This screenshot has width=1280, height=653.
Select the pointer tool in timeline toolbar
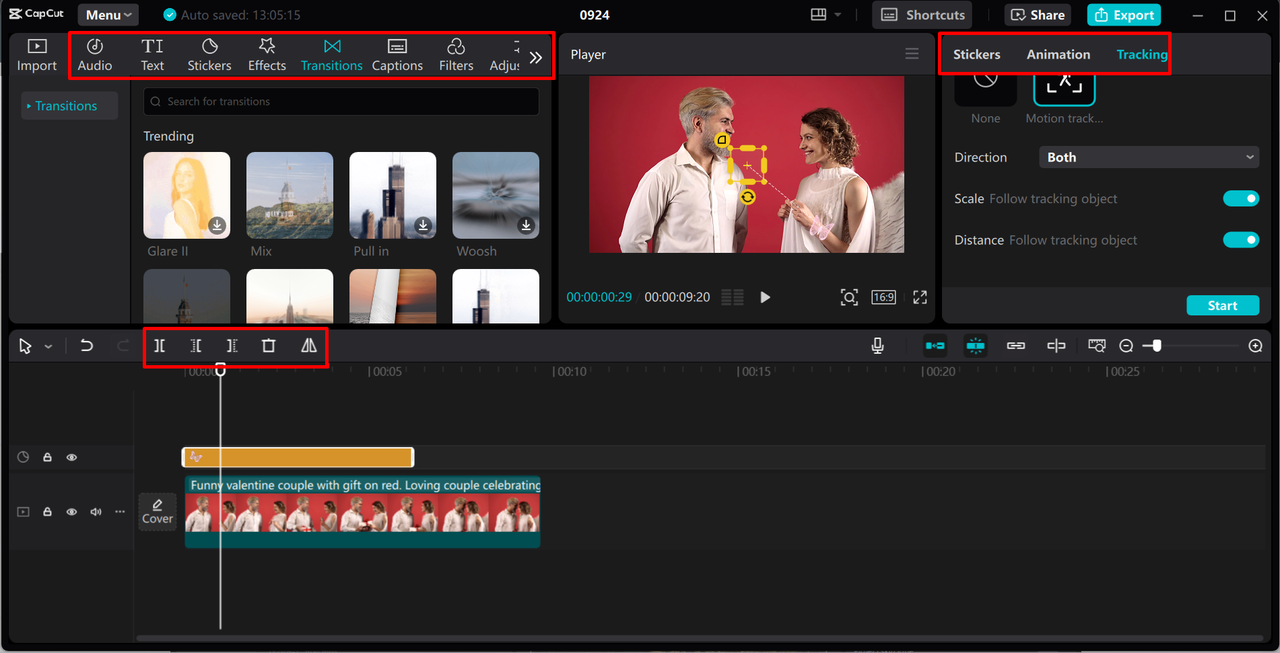[x=25, y=345]
